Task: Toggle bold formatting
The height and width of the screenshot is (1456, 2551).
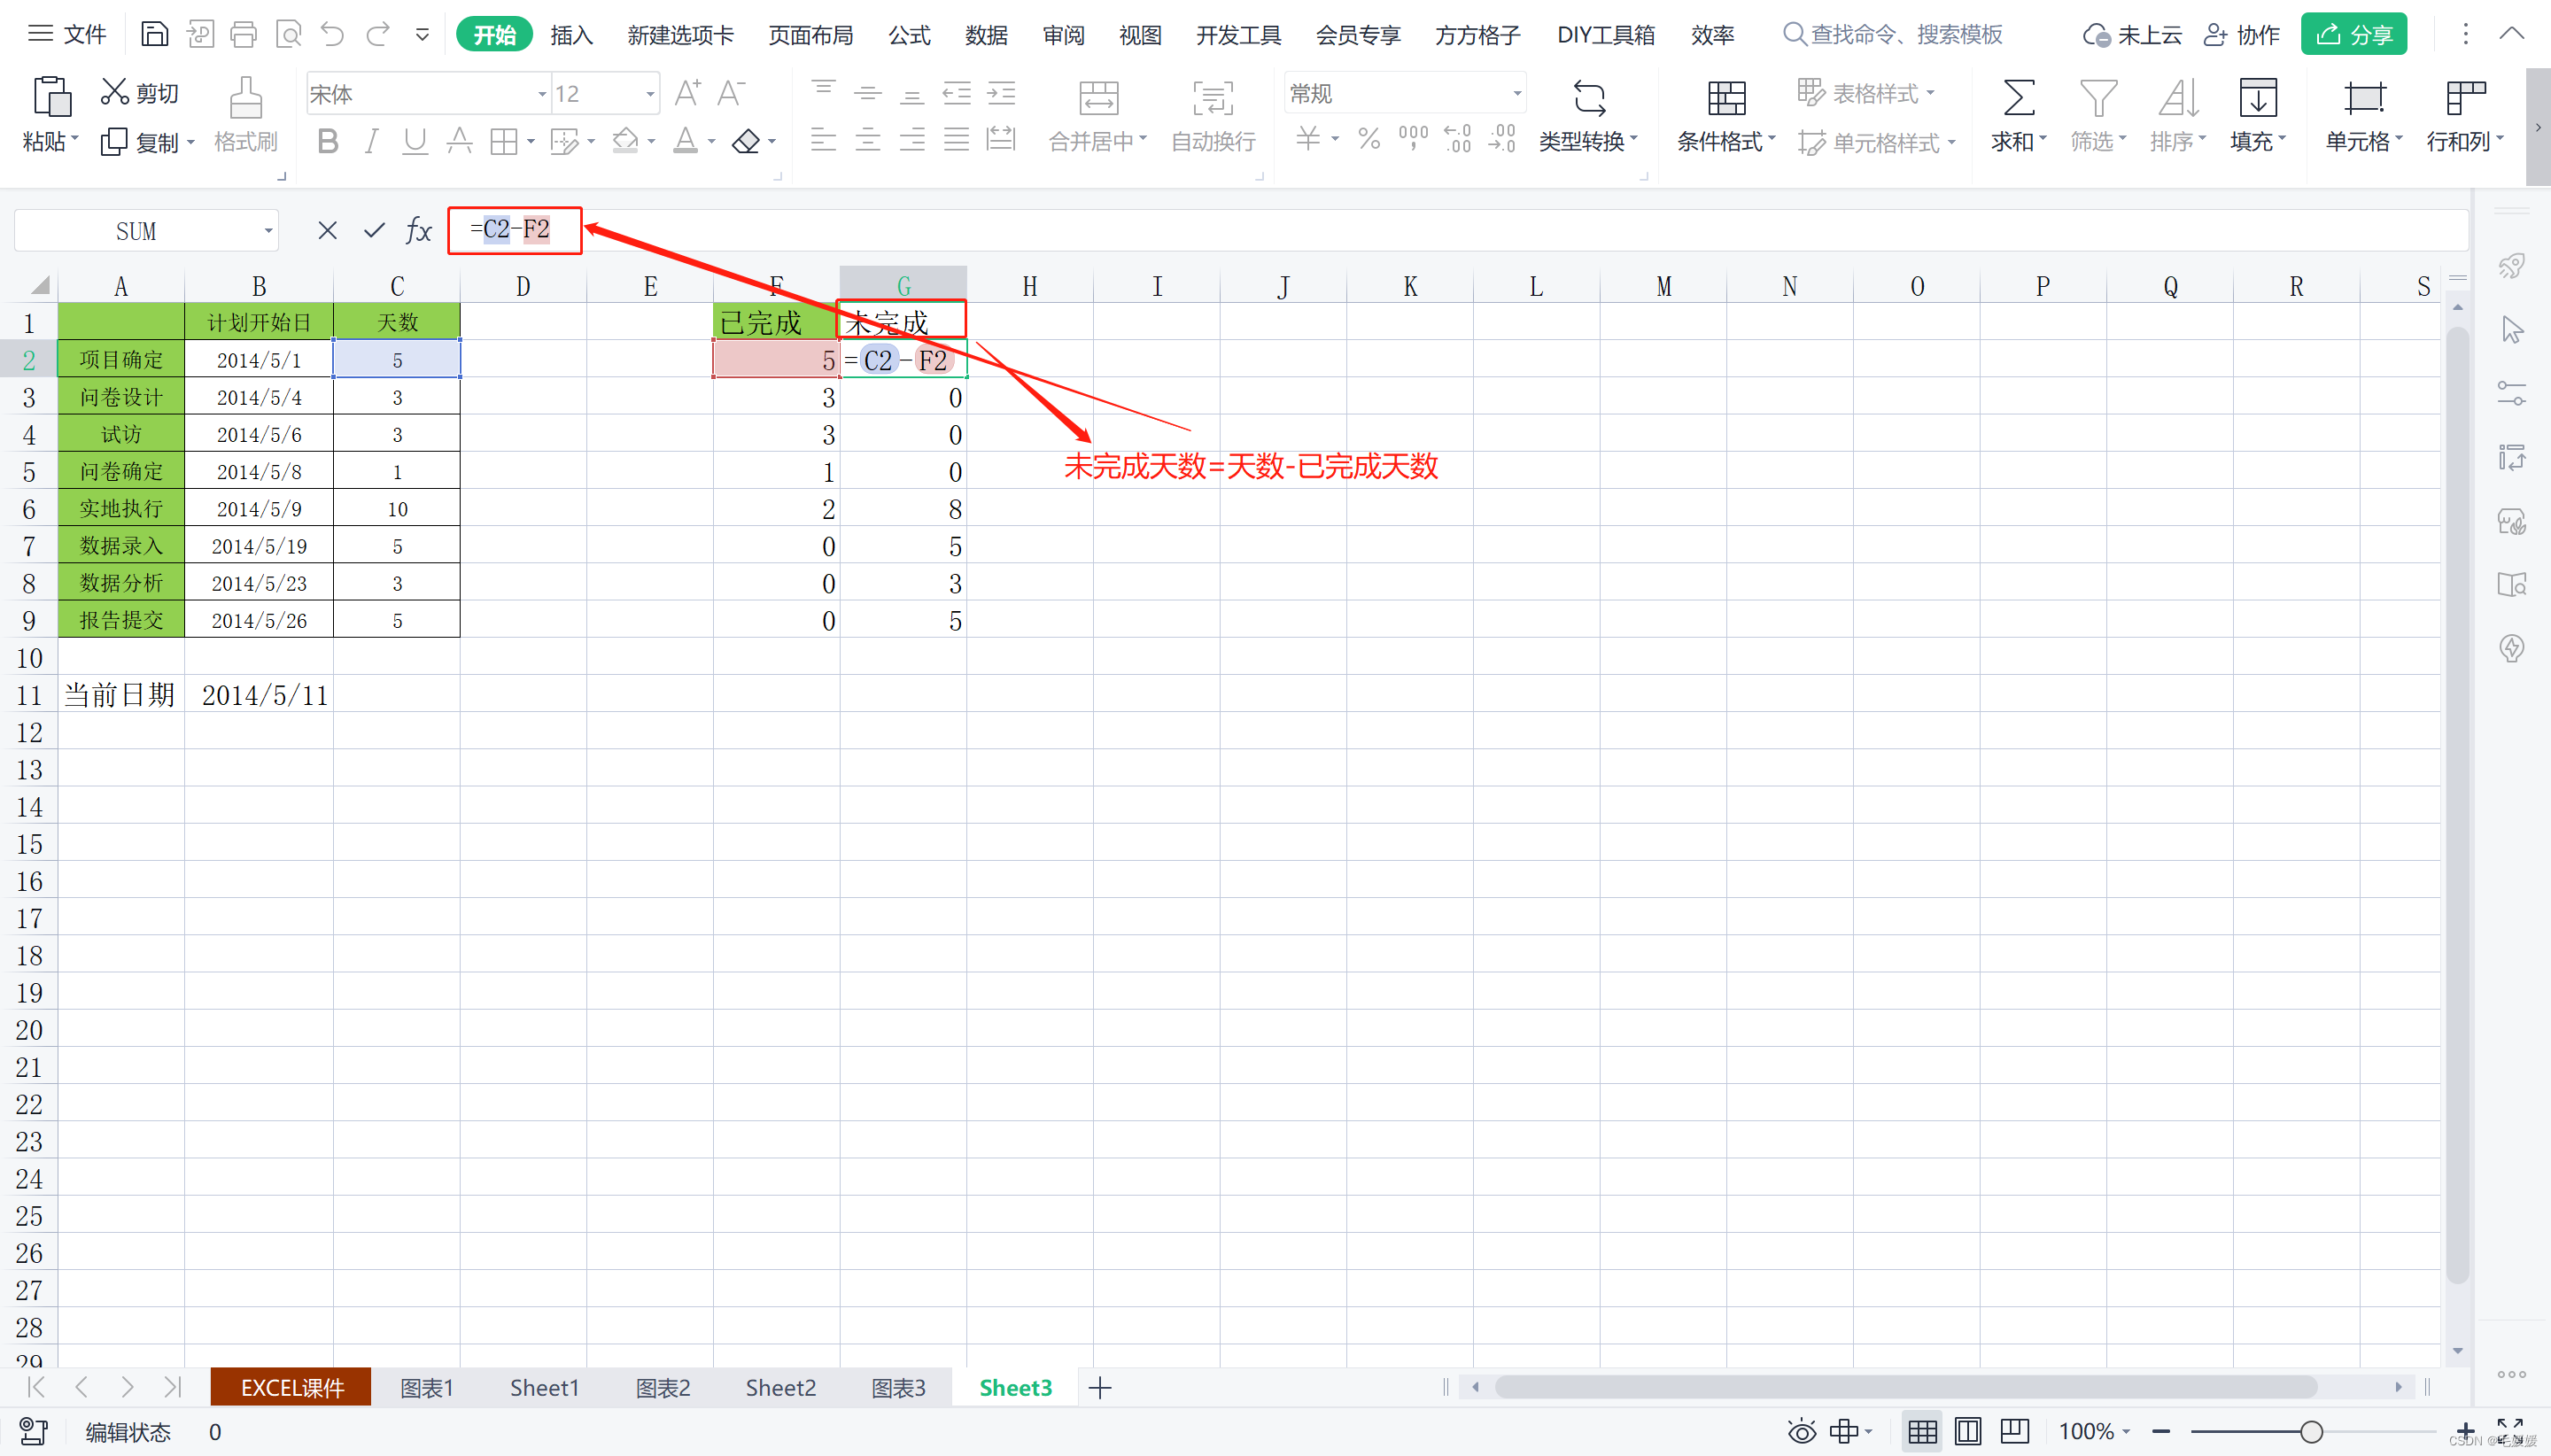Action: tap(327, 142)
